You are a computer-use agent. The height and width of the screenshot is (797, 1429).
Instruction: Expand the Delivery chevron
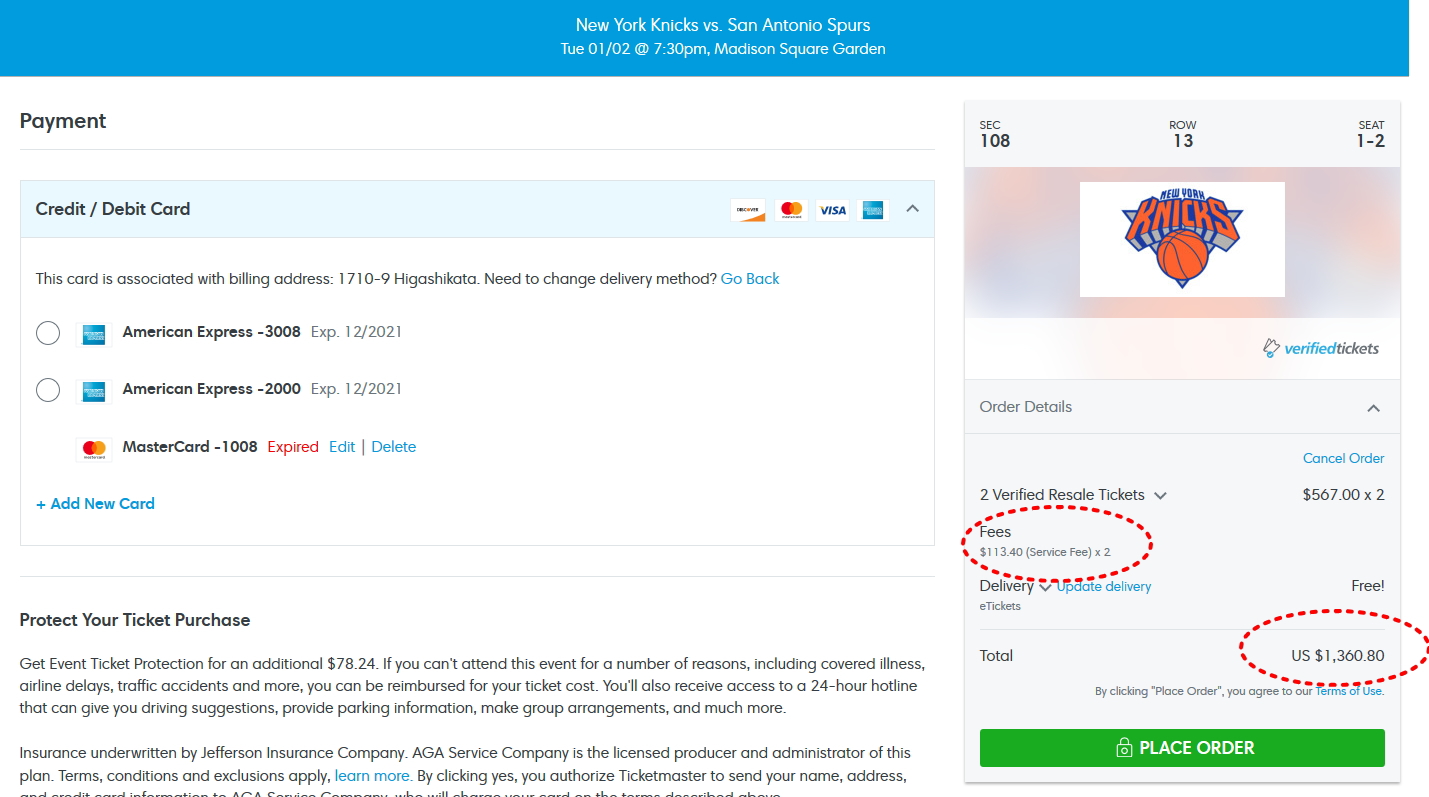point(1045,587)
